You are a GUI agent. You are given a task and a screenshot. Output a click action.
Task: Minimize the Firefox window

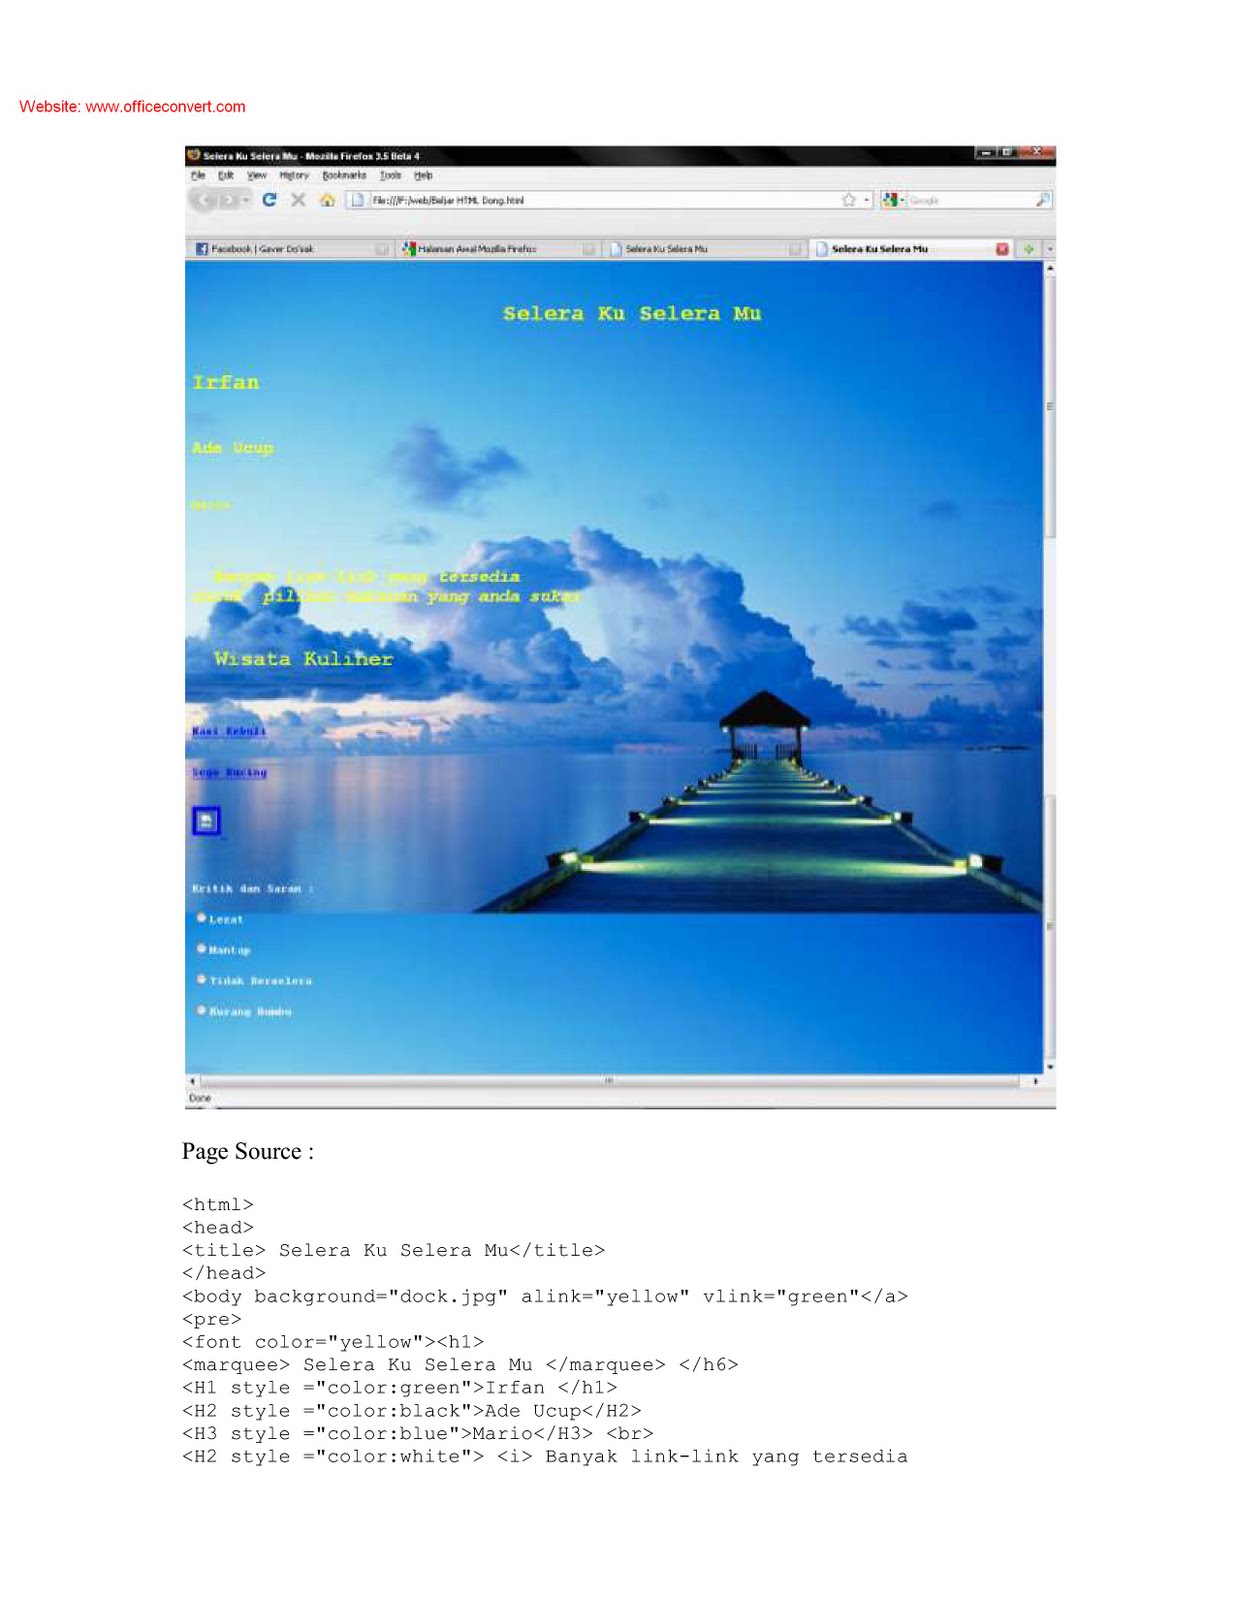(987, 153)
